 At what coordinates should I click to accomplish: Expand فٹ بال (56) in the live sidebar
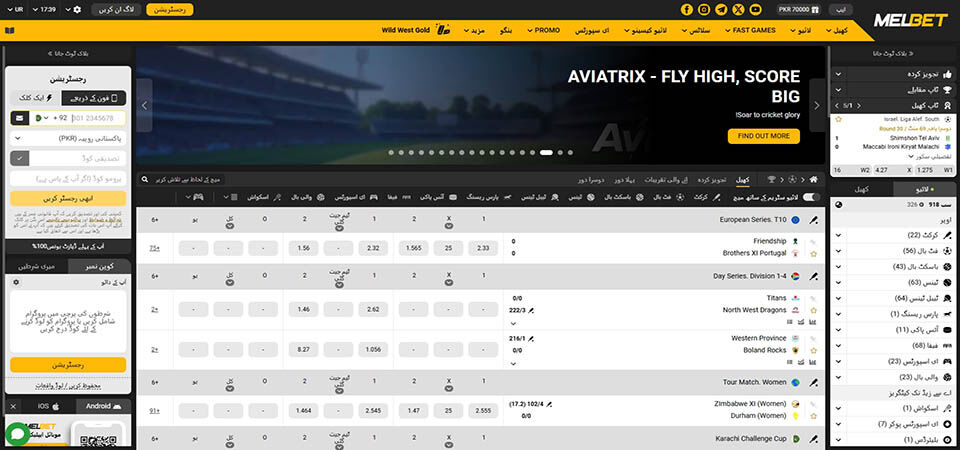tap(838, 251)
